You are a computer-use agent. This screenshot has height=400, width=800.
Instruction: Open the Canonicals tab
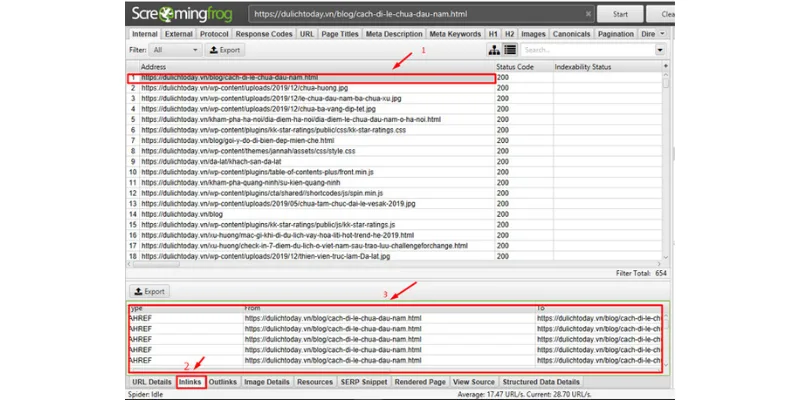pos(571,34)
